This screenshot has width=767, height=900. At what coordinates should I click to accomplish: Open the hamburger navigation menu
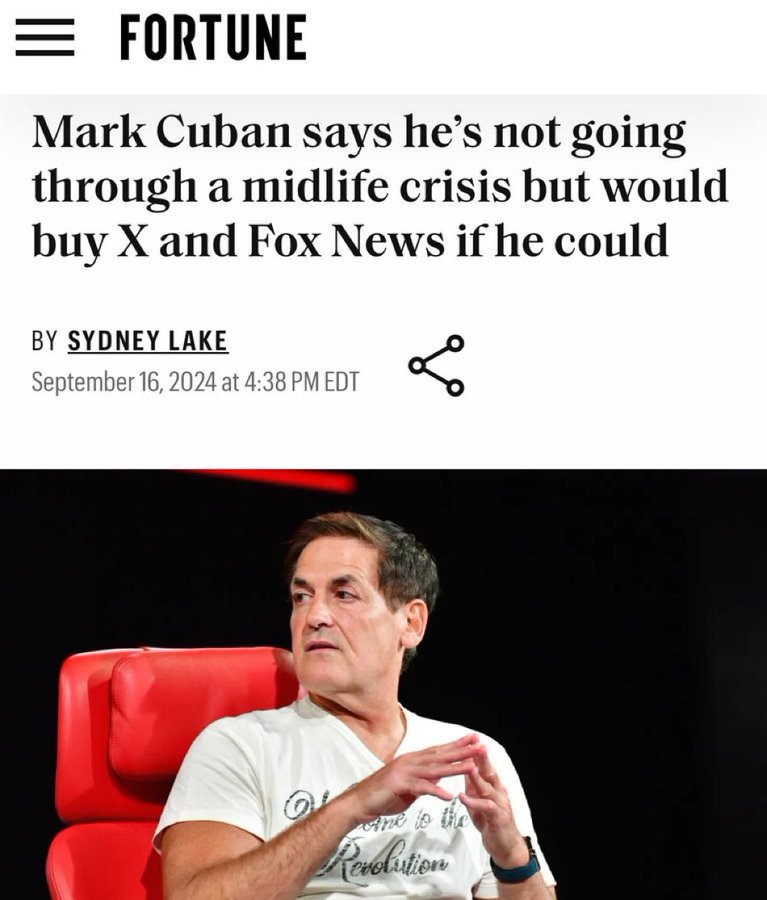(x=45, y=38)
